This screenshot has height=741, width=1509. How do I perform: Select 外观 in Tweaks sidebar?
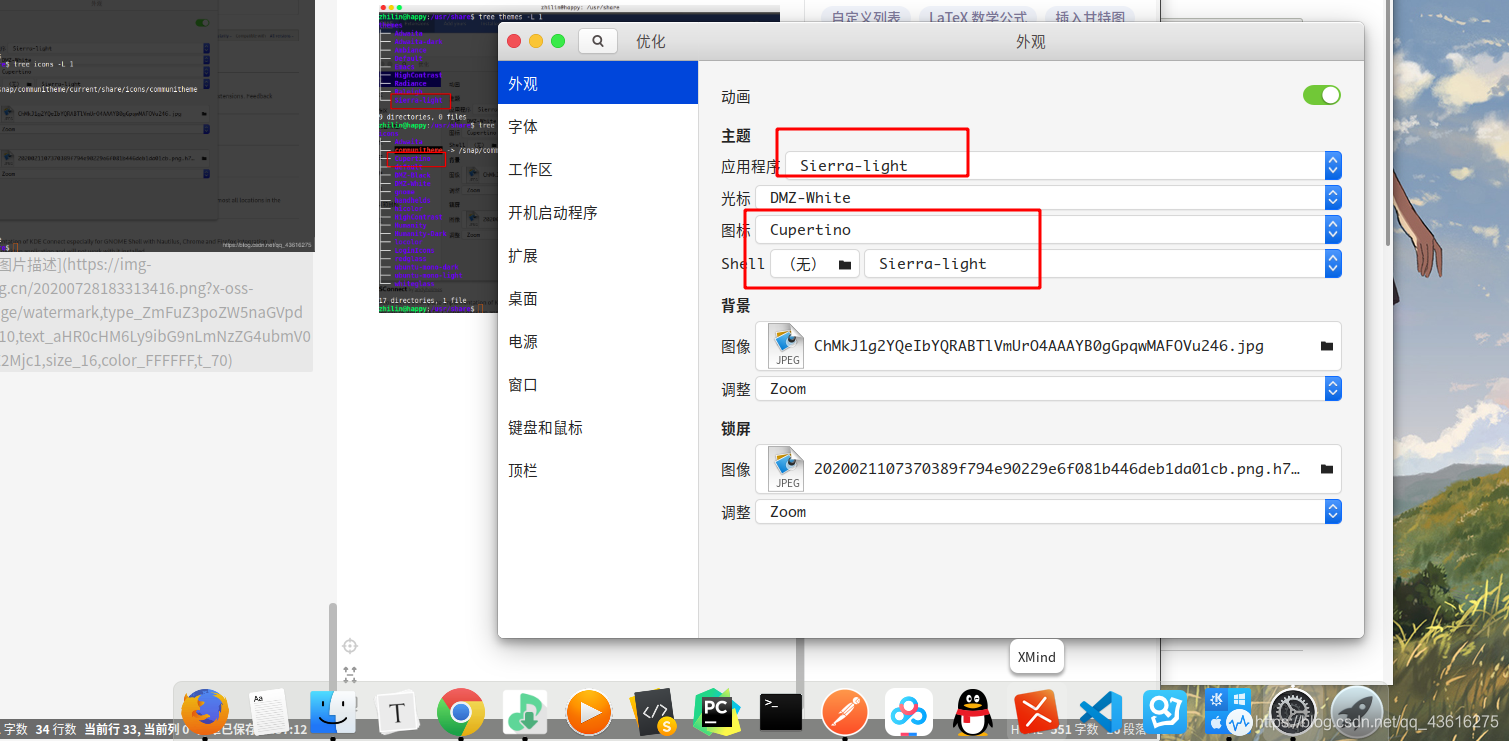click(x=598, y=84)
